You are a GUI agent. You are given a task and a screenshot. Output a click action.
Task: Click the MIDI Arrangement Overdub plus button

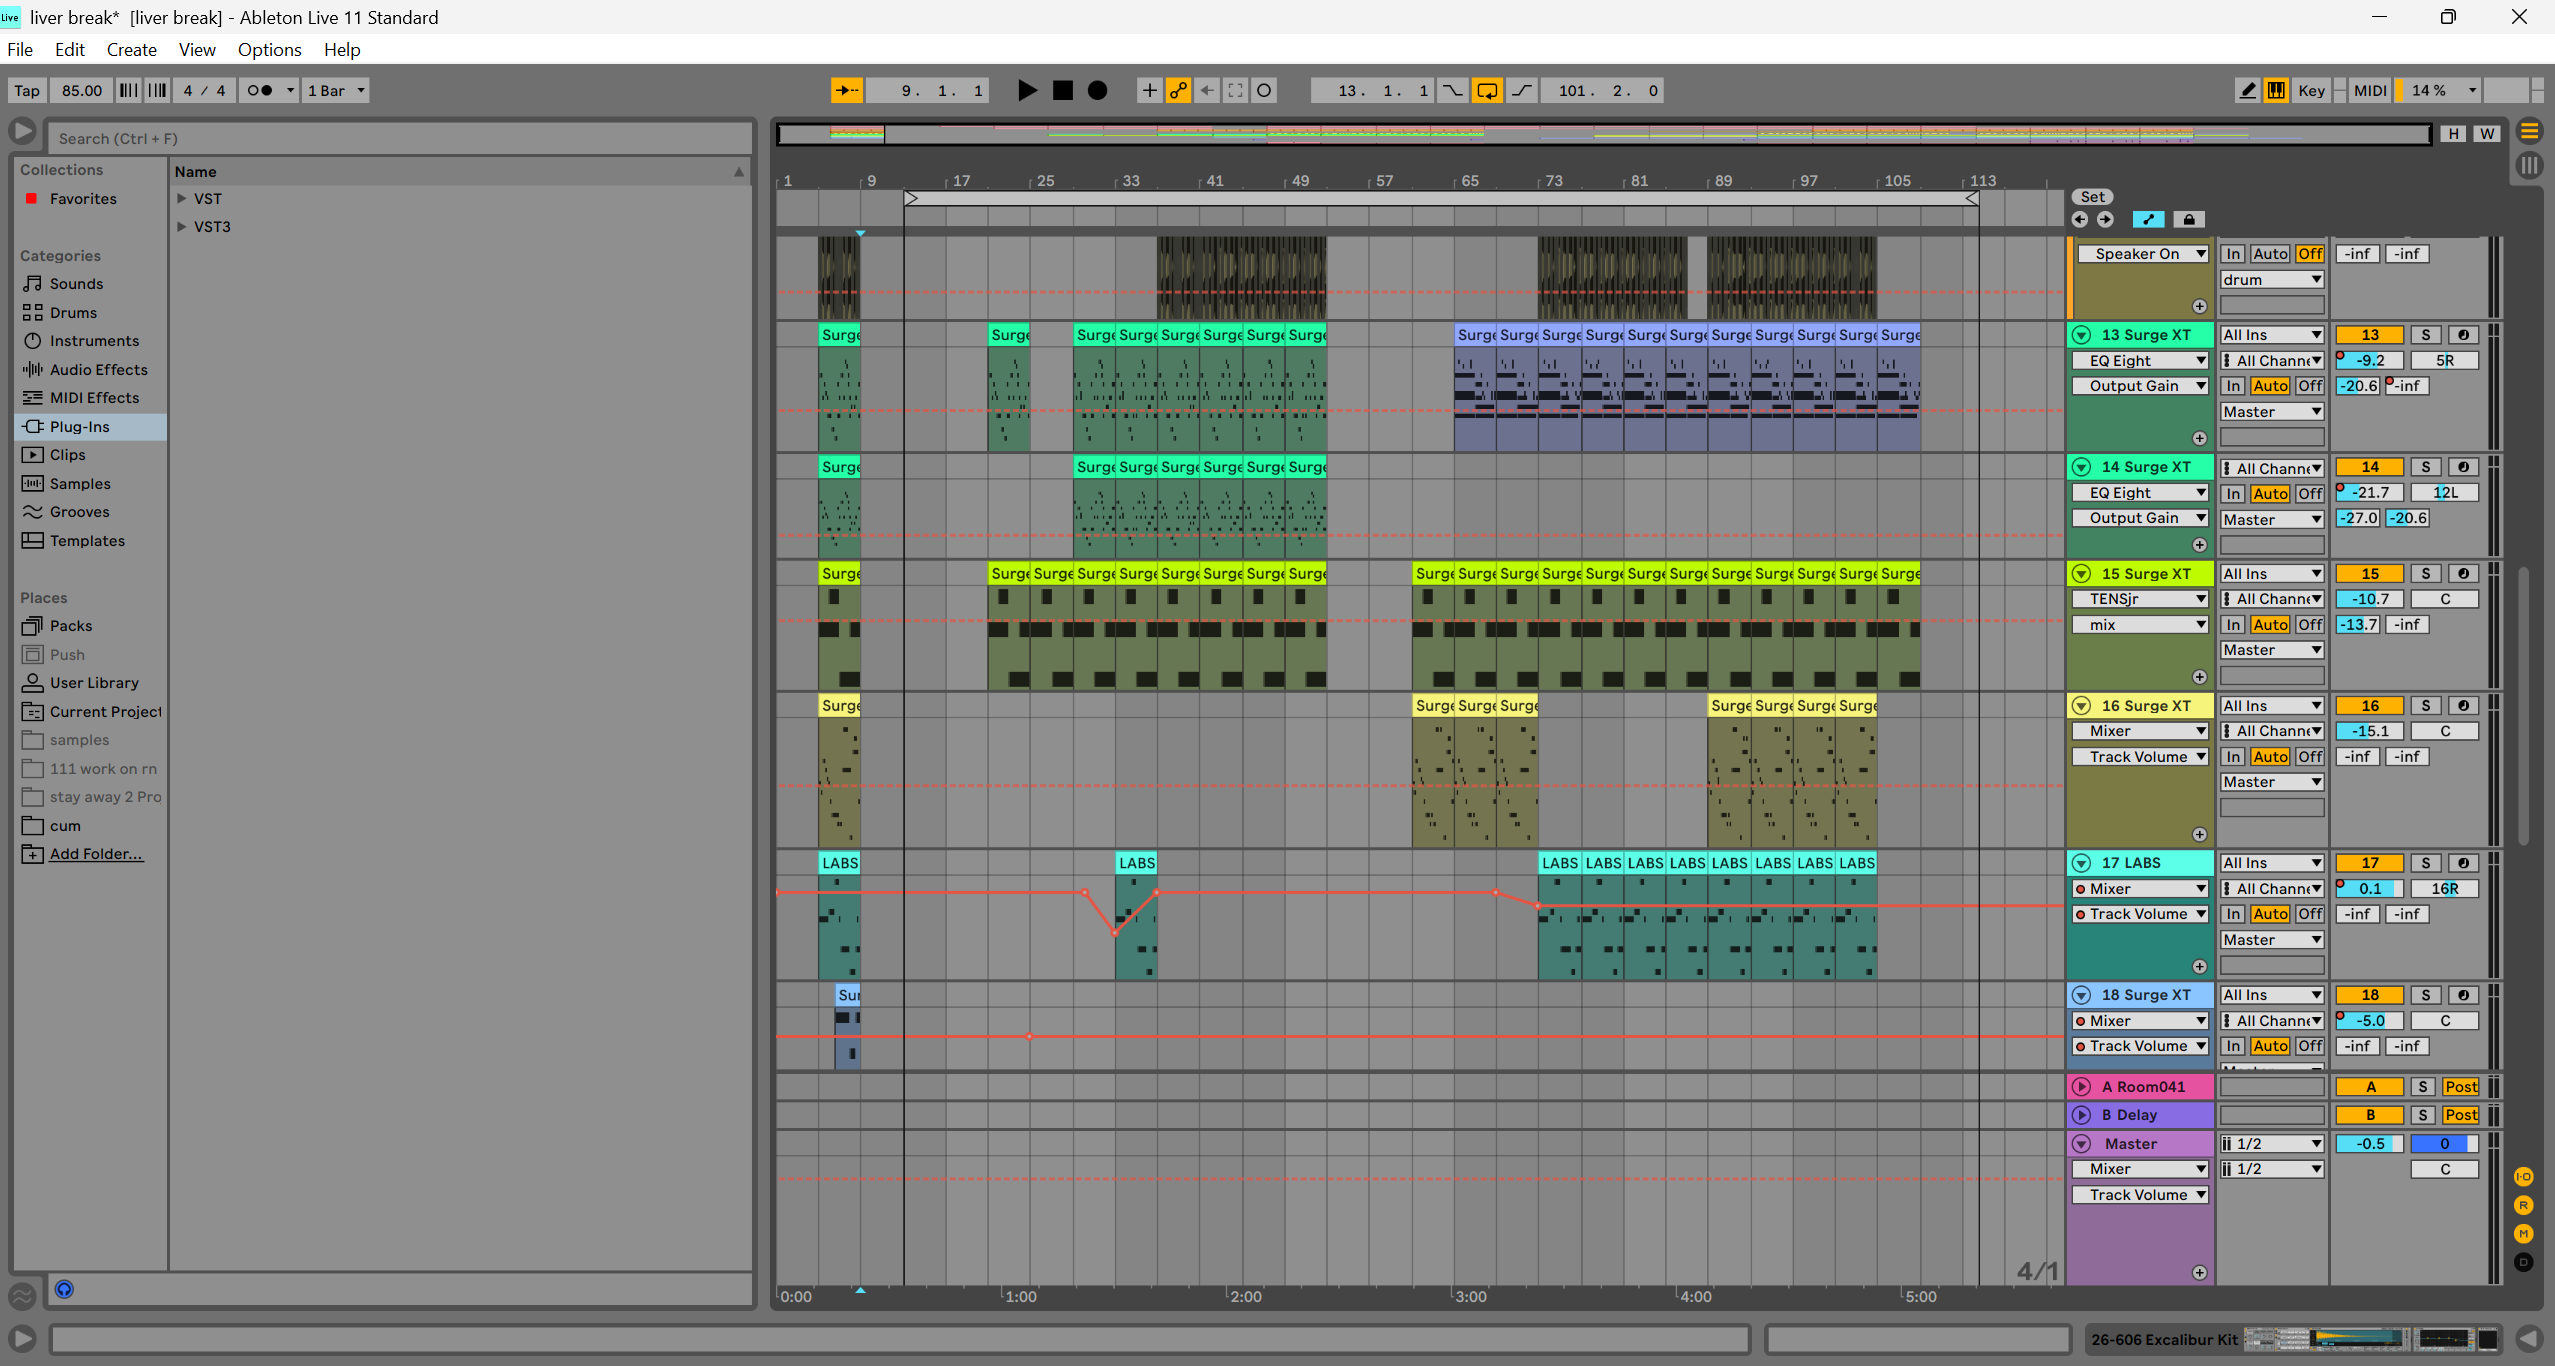click(x=1149, y=91)
